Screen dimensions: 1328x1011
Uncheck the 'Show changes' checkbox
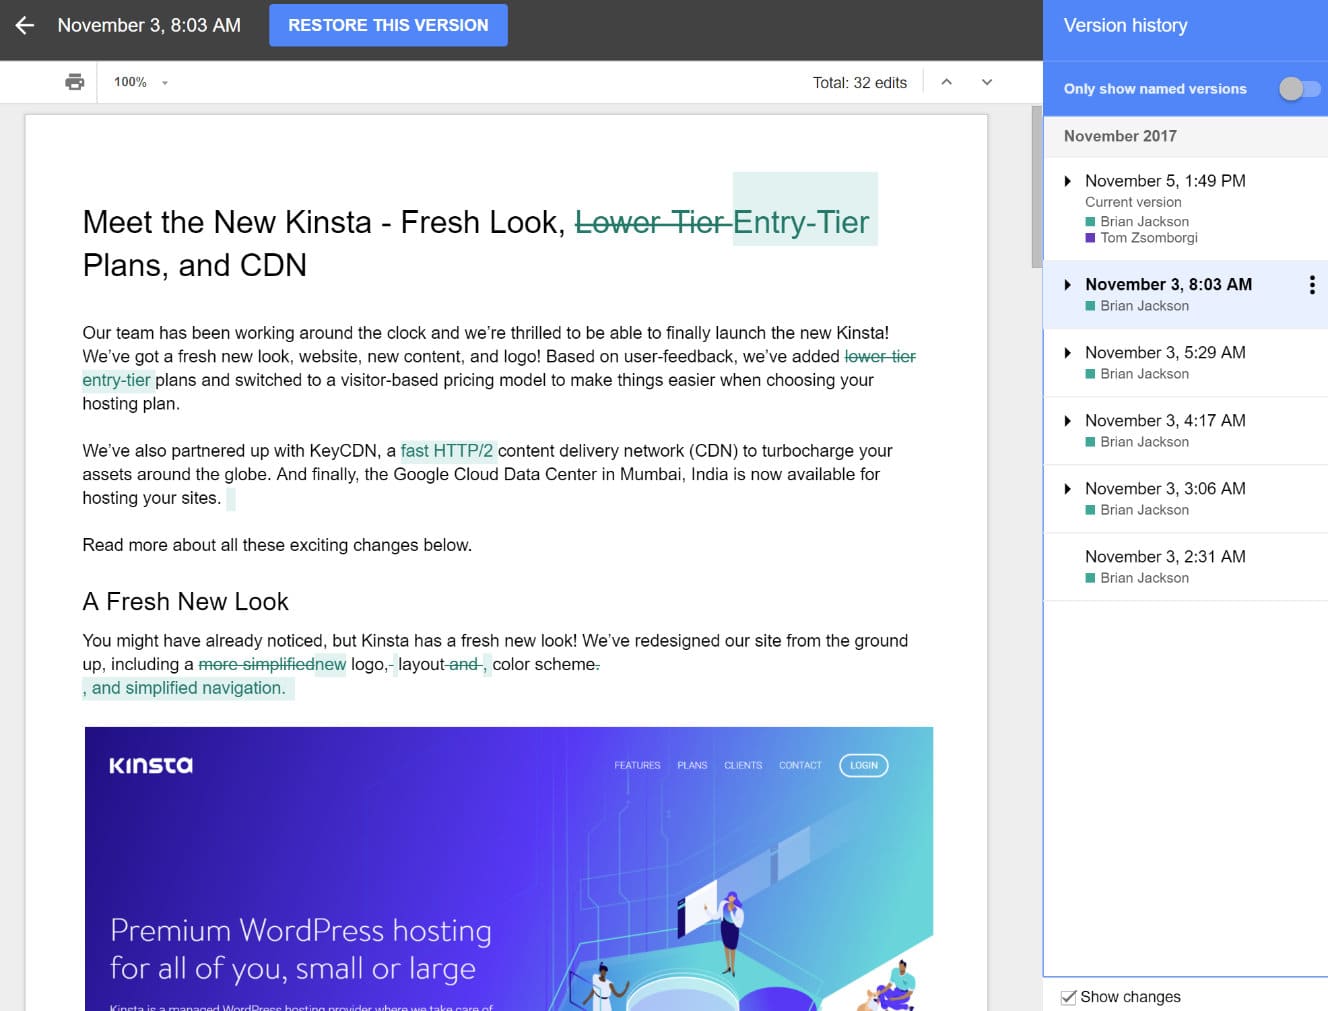(1070, 996)
